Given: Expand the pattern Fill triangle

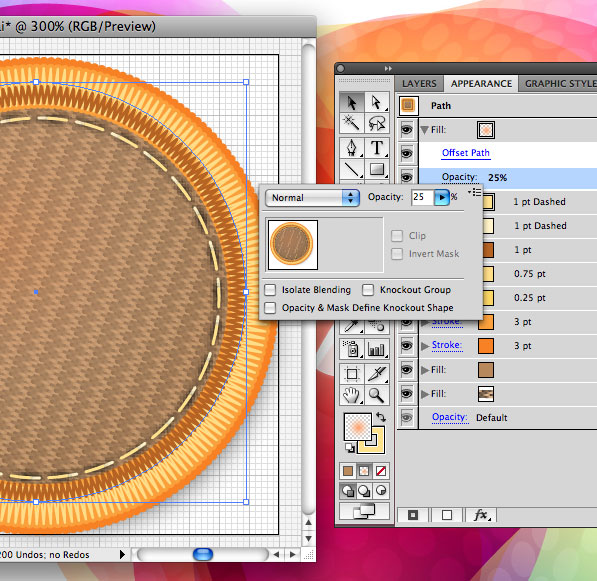Looking at the screenshot, I should (x=425, y=394).
